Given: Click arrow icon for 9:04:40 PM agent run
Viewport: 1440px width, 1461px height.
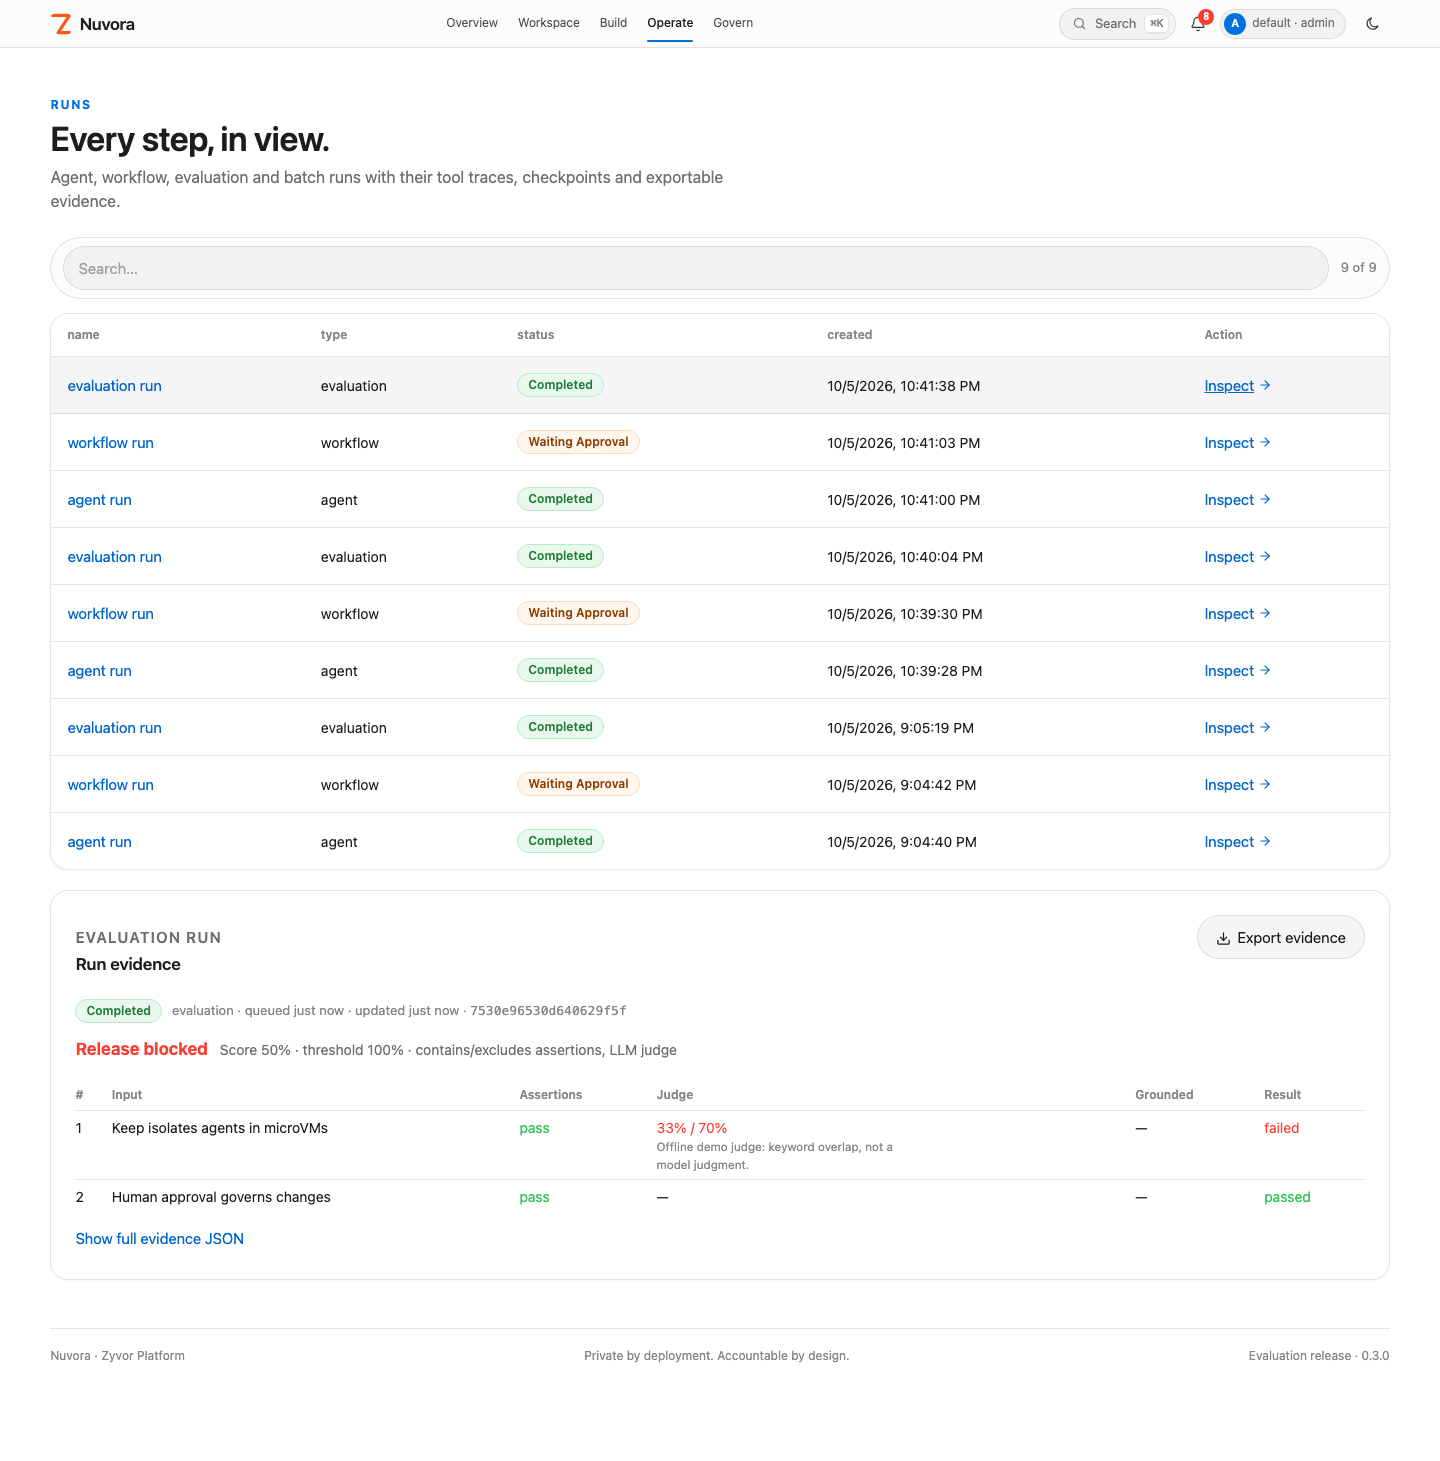Looking at the screenshot, I should [x=1265, y=841].
